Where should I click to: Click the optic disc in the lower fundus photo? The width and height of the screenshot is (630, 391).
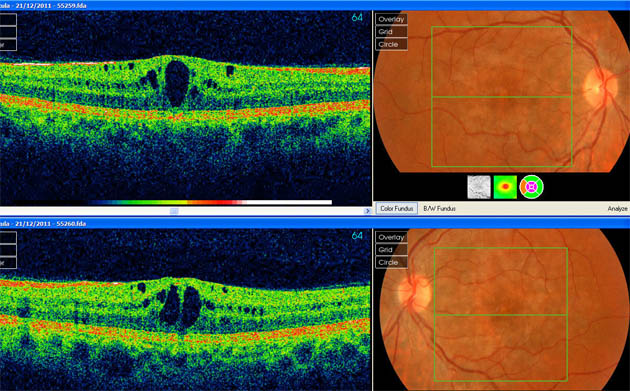pyautogui.click(x=415, y=293)
